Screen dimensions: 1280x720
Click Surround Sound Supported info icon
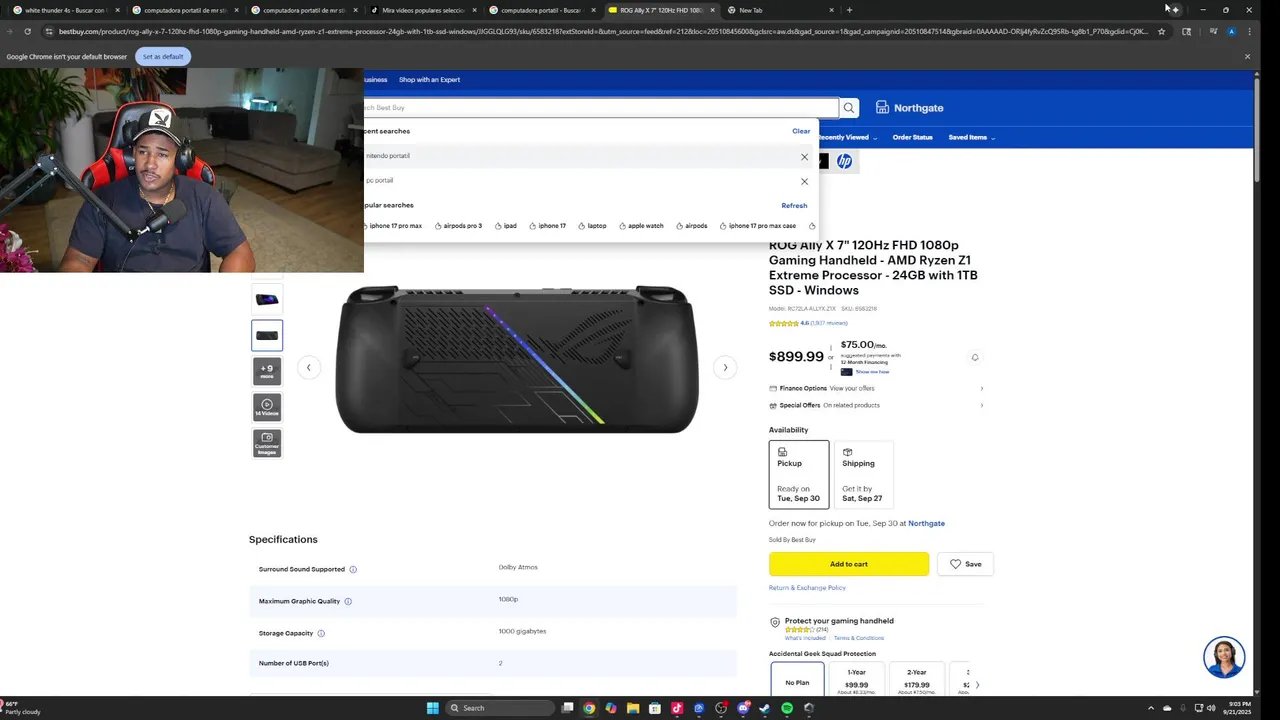pyautogui.click(x=353, y=569)
